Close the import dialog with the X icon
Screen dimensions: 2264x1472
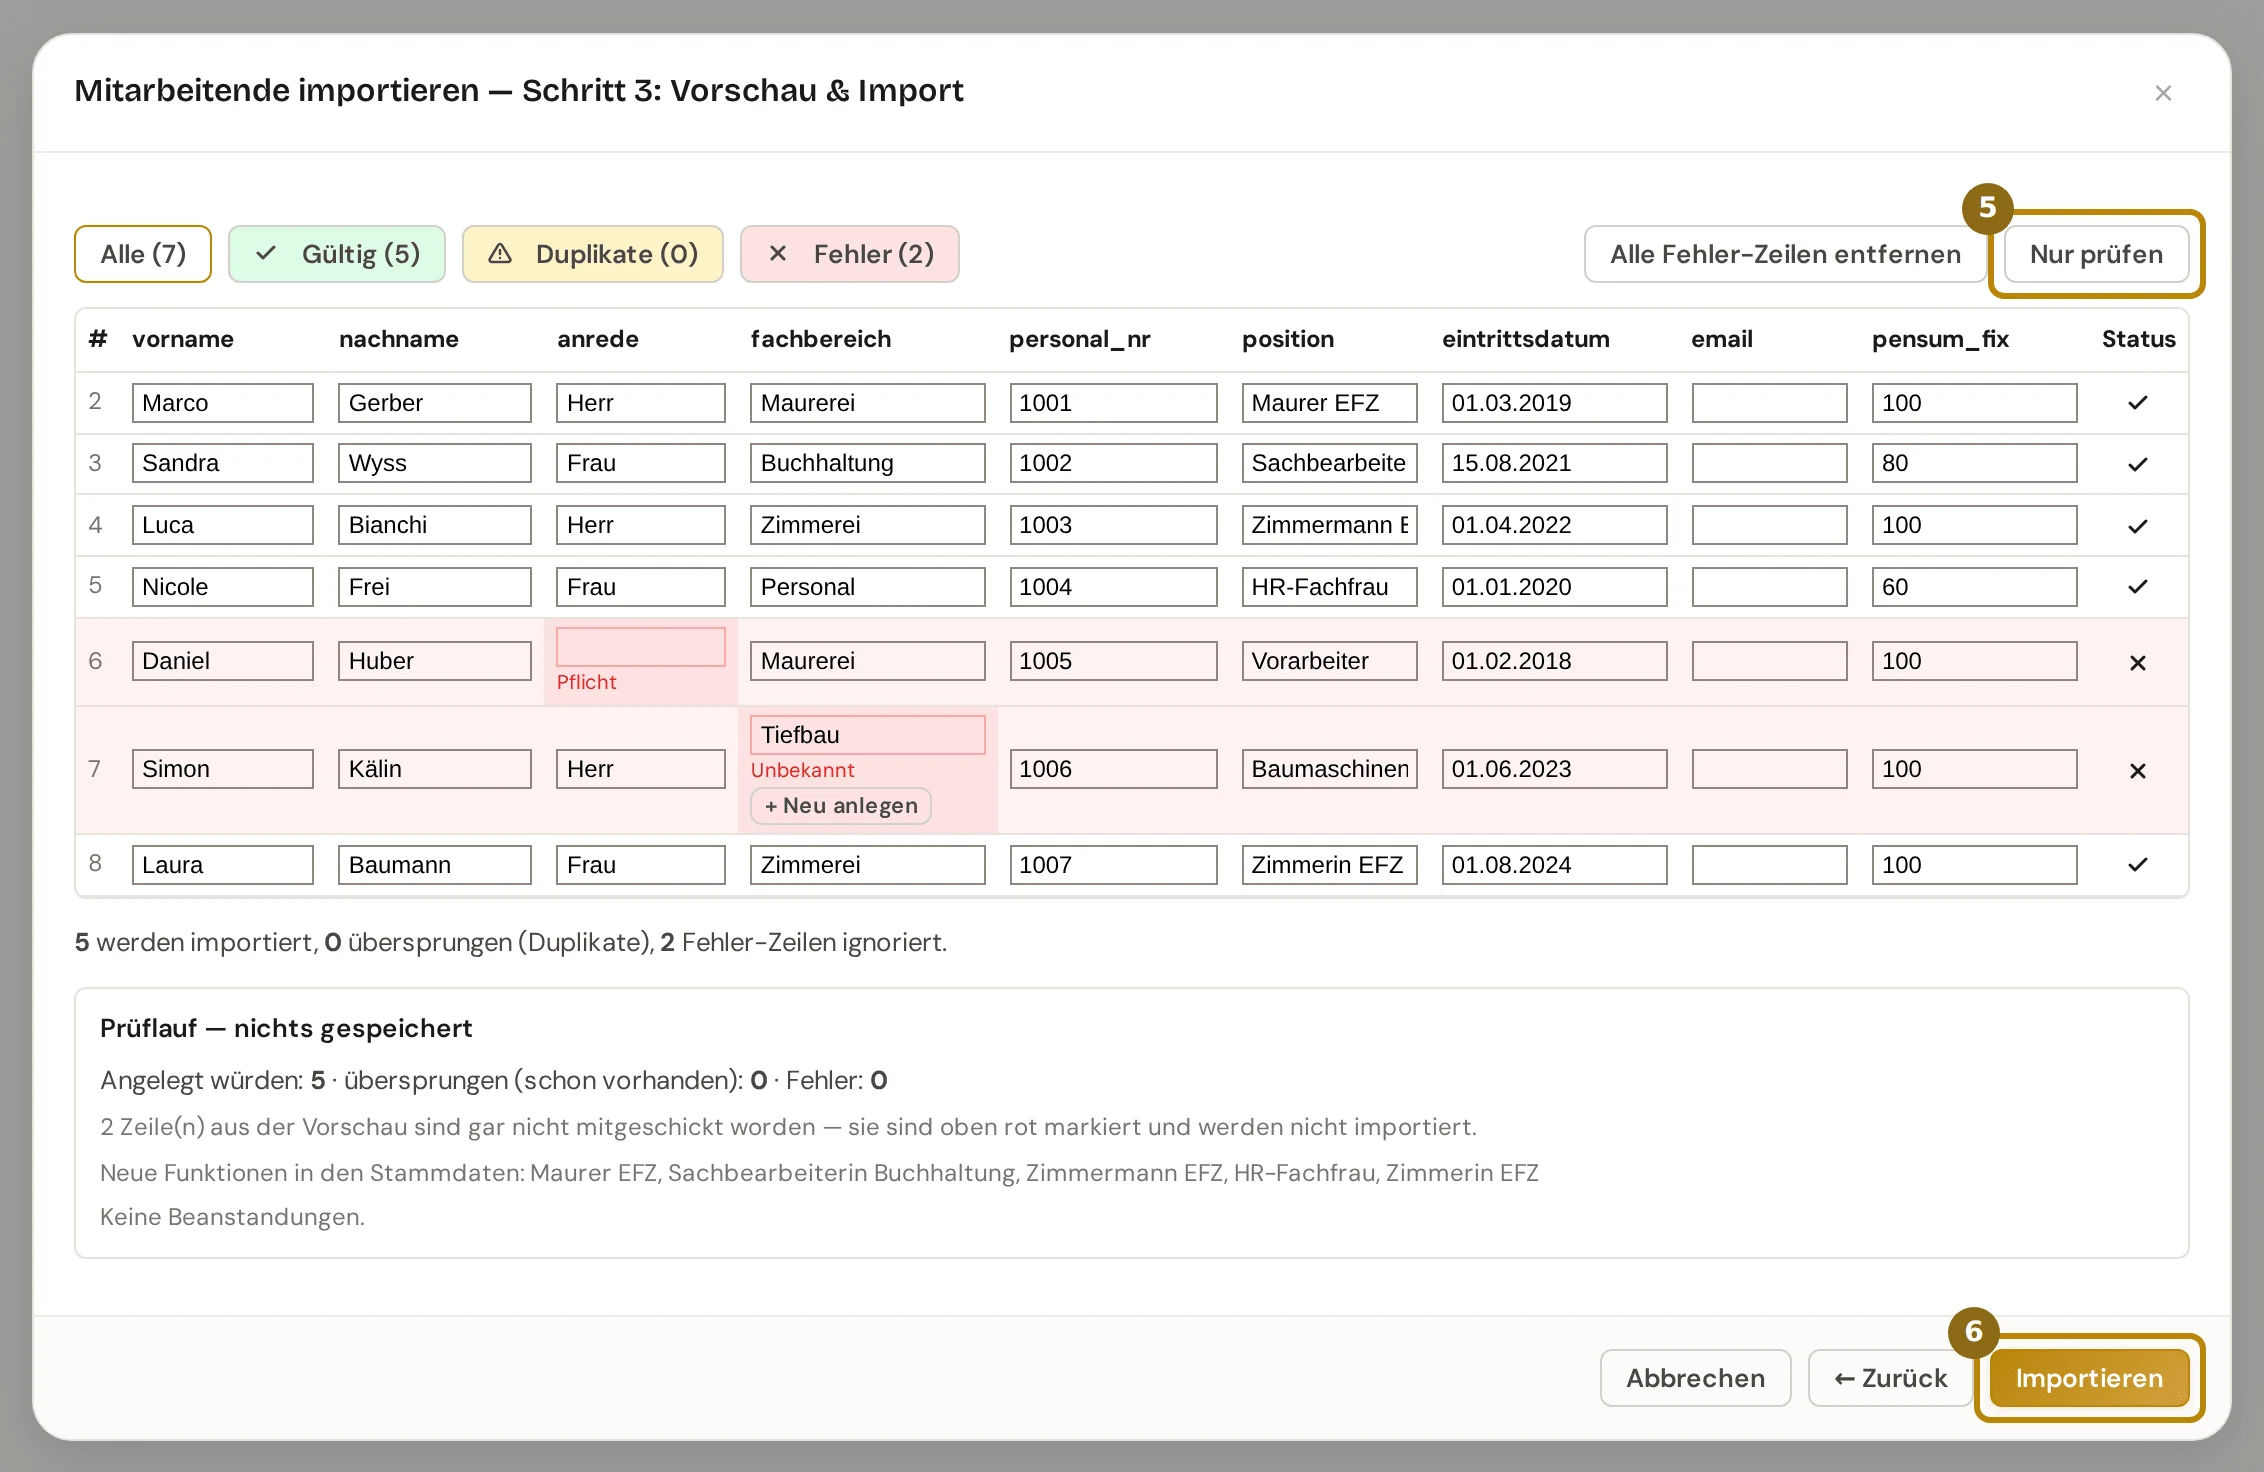pos(2163,93)
